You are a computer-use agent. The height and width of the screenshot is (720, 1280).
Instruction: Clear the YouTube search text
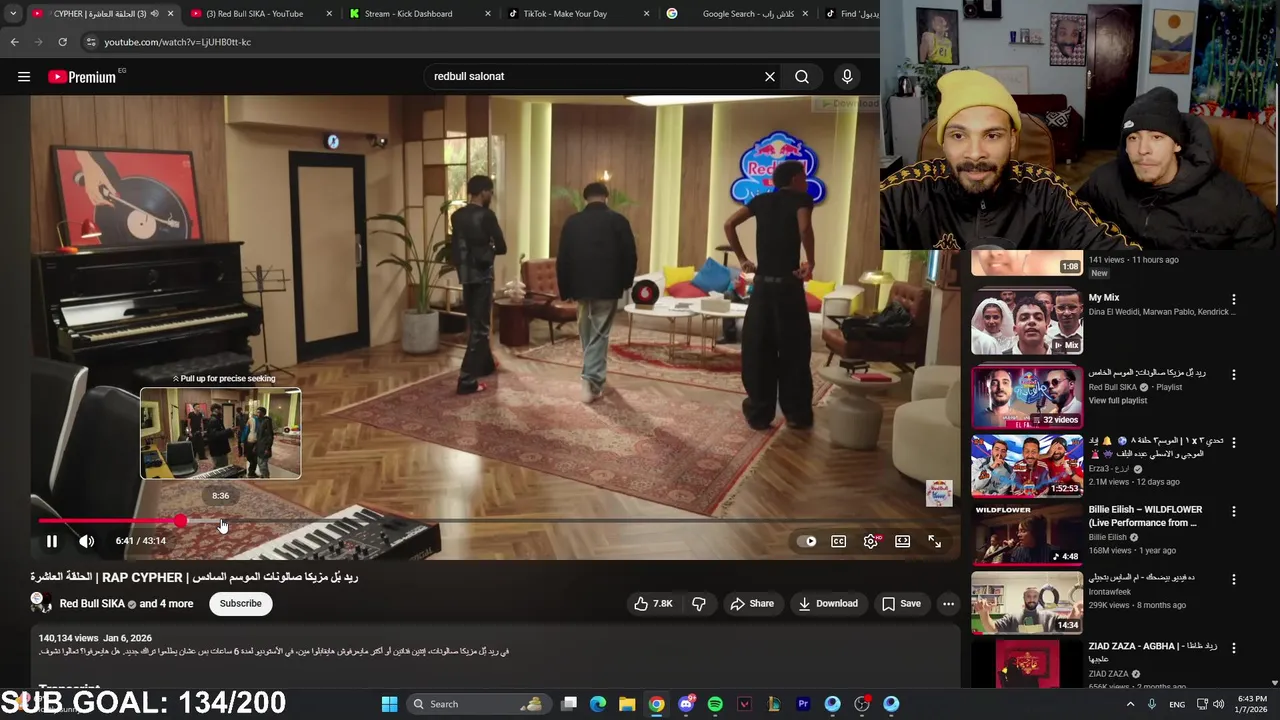click(x=770, y=77)
